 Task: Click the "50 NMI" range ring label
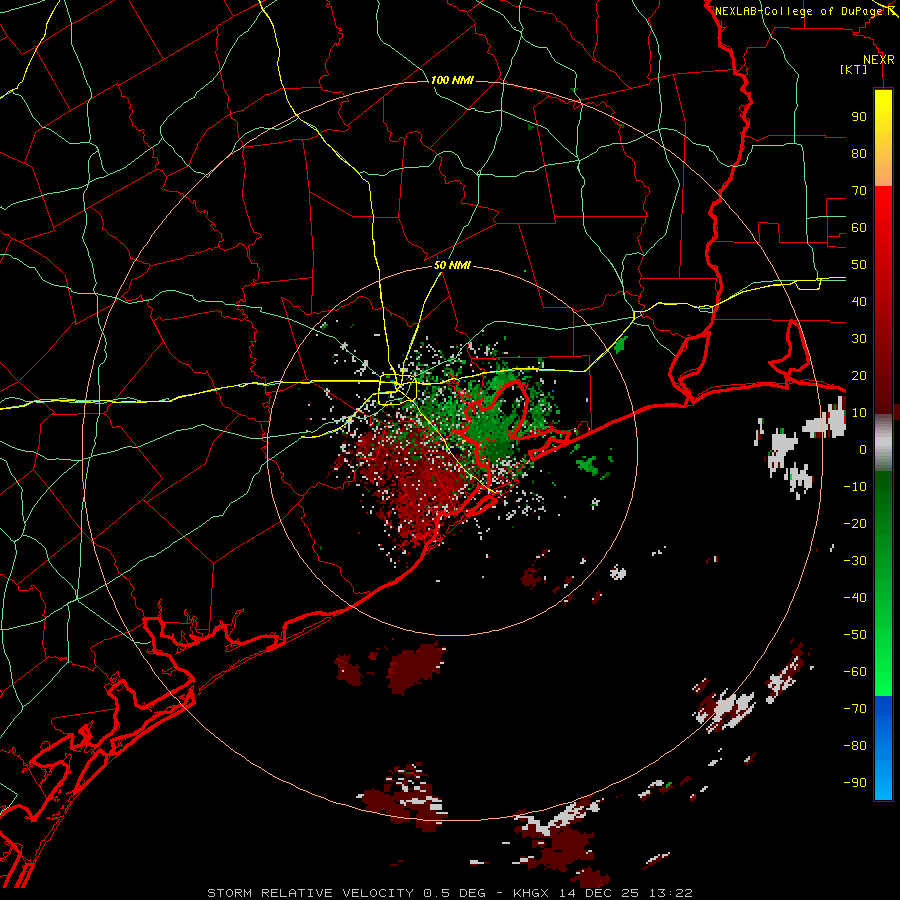[x=452, y=265]
